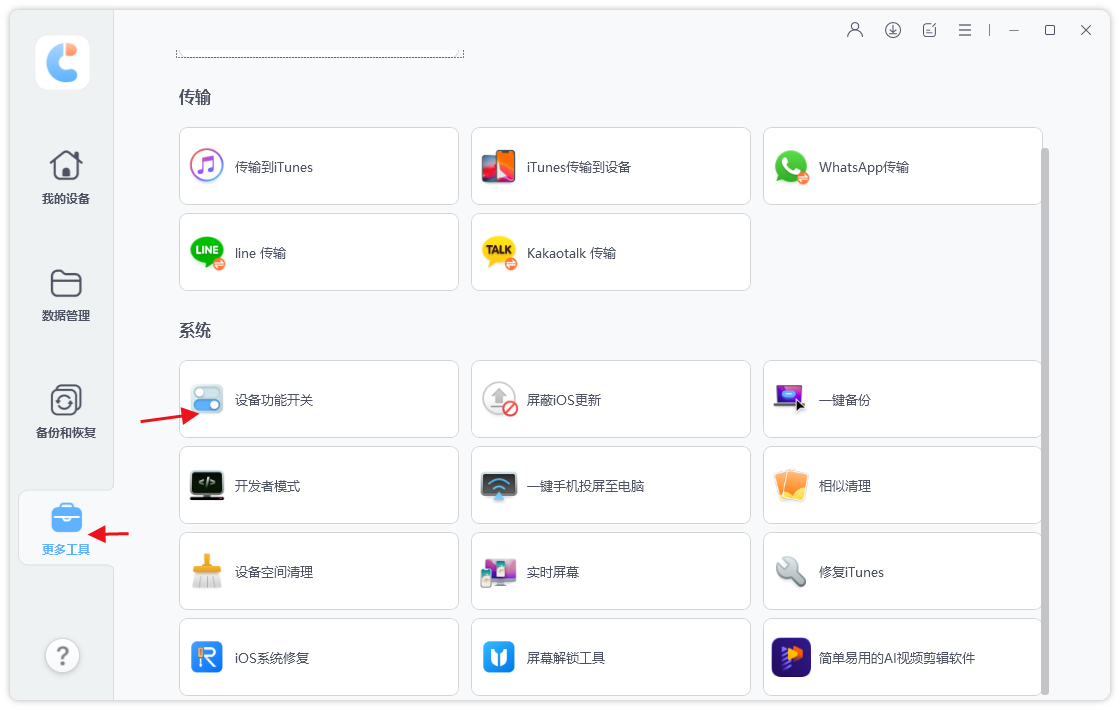Viewport: 1120px width, 710px height.
Task: Click the 一键手机投屏至电脑 icon
Action: click(499, 486)
